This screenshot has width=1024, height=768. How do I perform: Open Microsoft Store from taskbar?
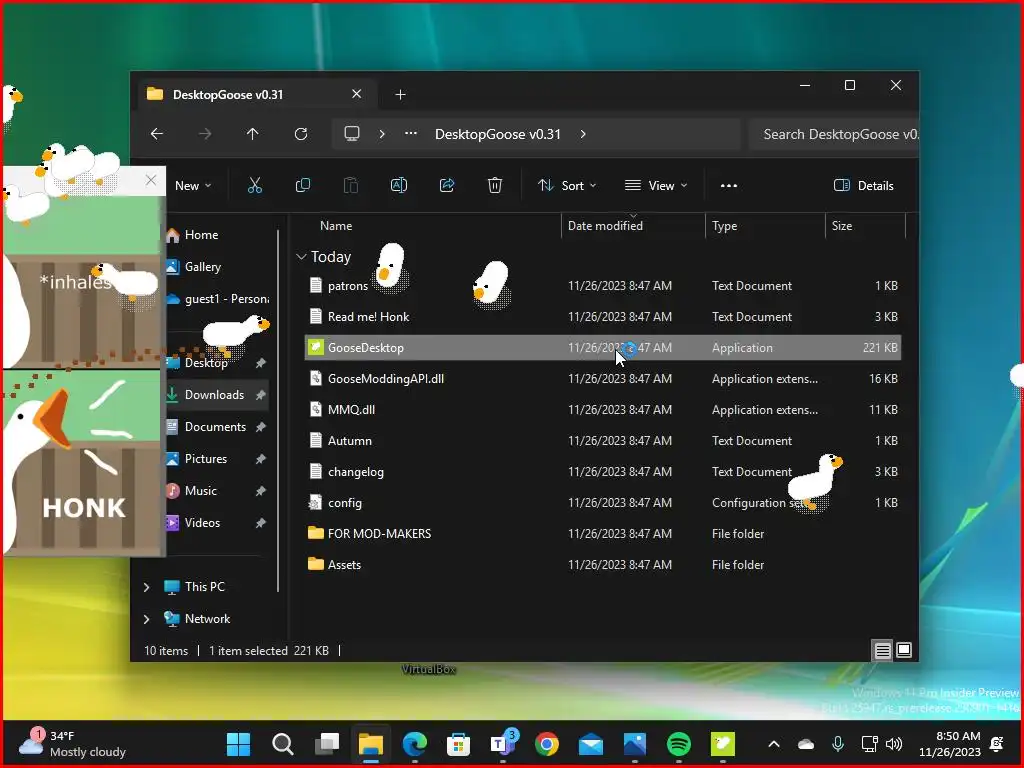click(458, 744)
